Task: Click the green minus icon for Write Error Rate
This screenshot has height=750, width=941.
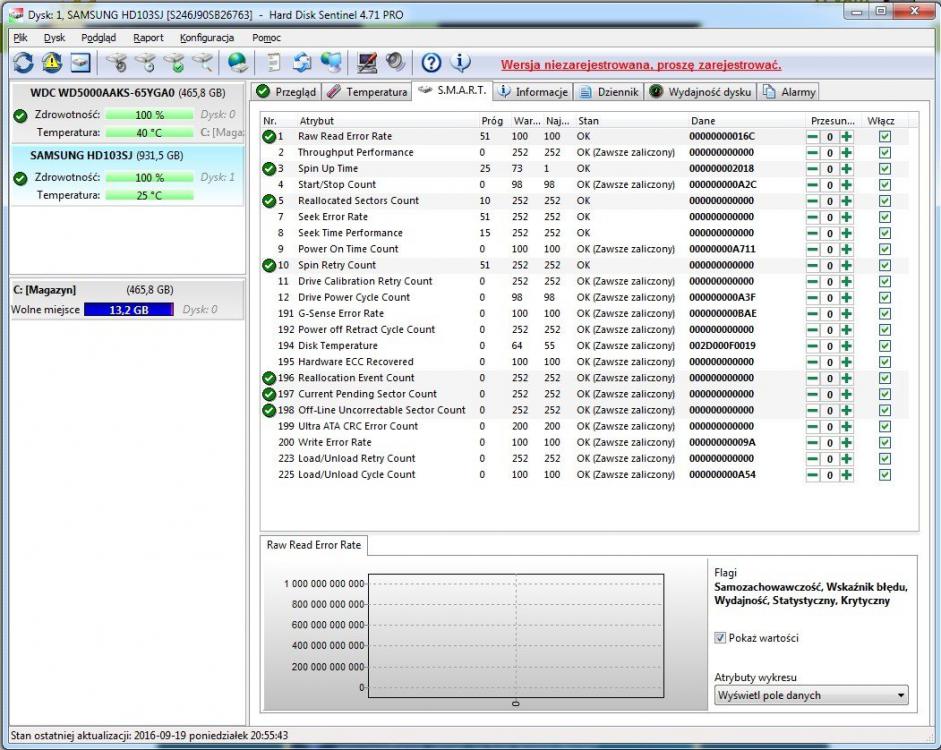Action: click(813, 443)
